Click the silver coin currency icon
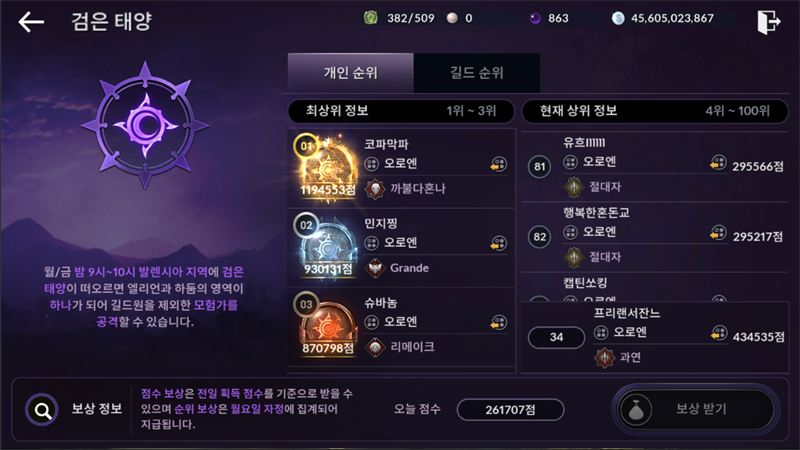 click(618, 18)
